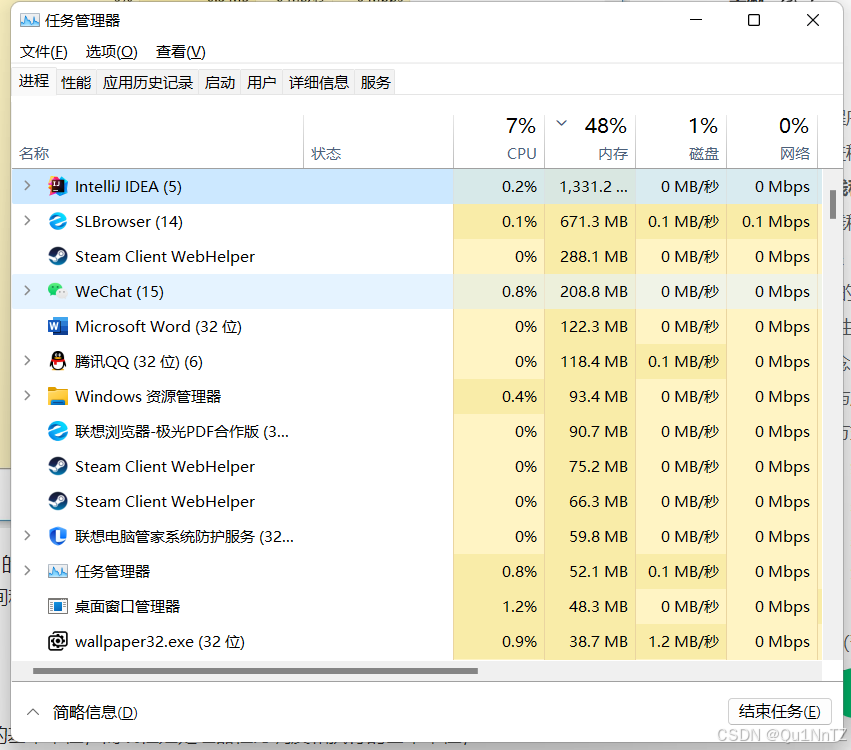Switch to the 性能 tab
851x750 pixels.
click(x=77, y=82)
